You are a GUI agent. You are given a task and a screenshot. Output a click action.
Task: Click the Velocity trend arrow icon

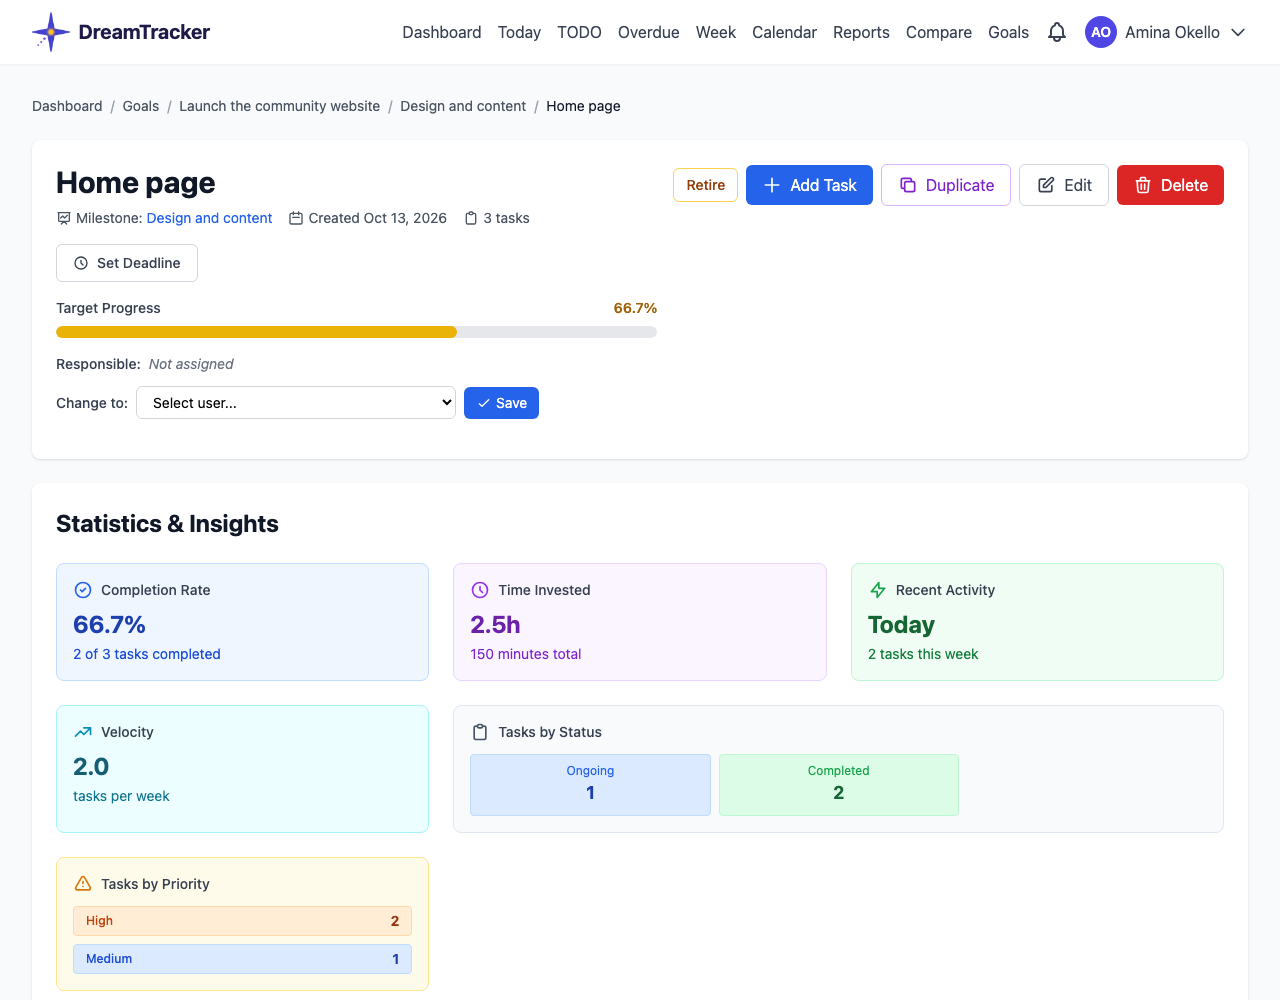83,732
